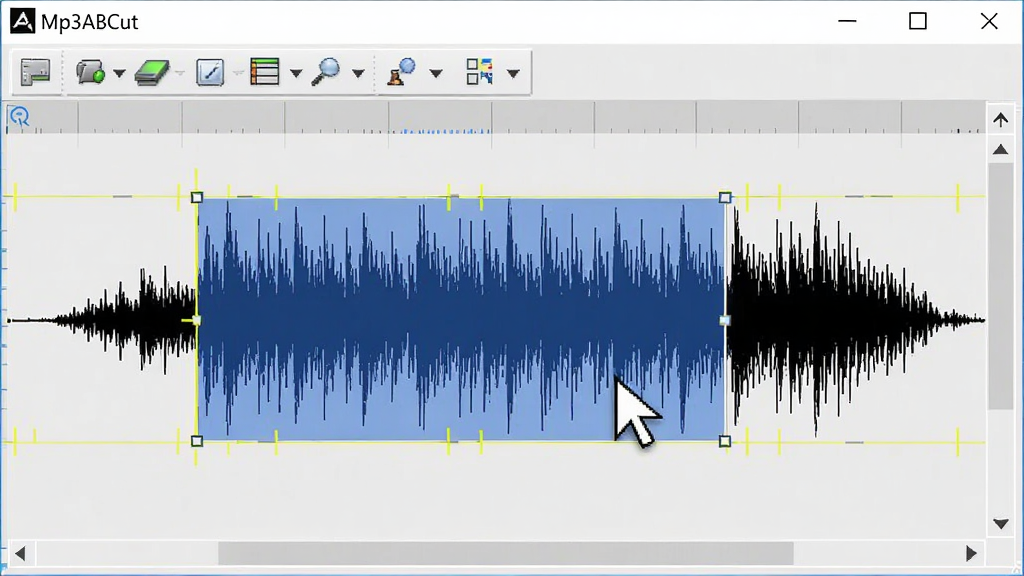Viewport: 1024px width, 576px height.
Task: Click the up-arrow button above vertical scrollbar
Action: pyautogui.click(x=1000, y=120)
